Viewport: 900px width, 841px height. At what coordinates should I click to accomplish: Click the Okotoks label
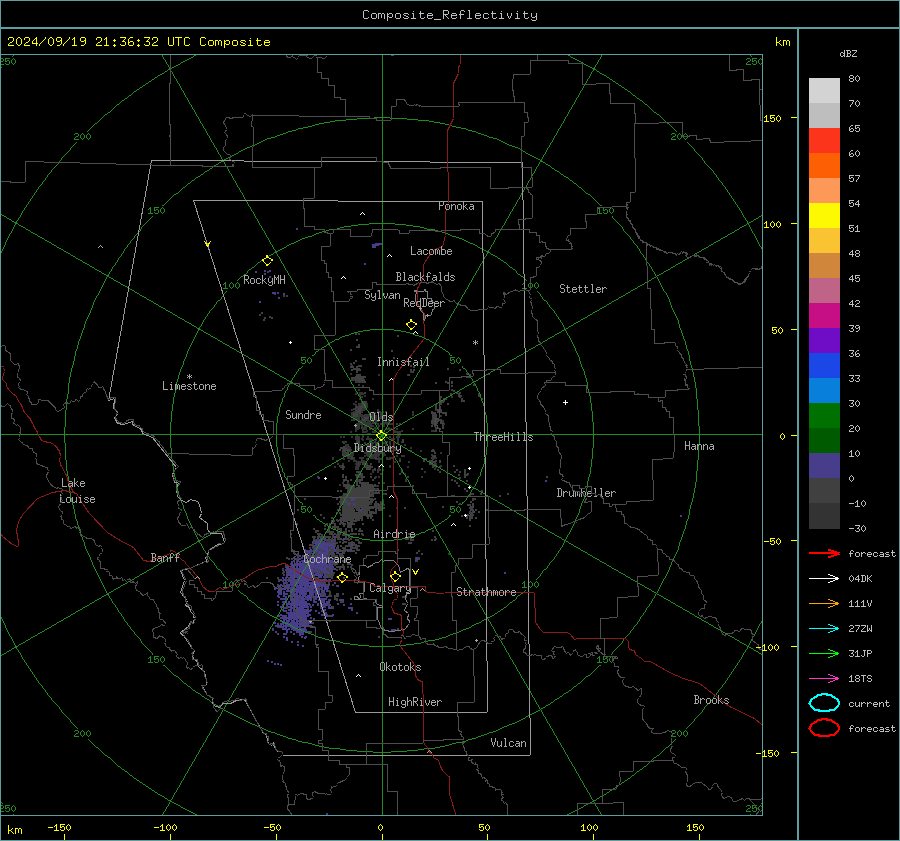coord(400,667)
